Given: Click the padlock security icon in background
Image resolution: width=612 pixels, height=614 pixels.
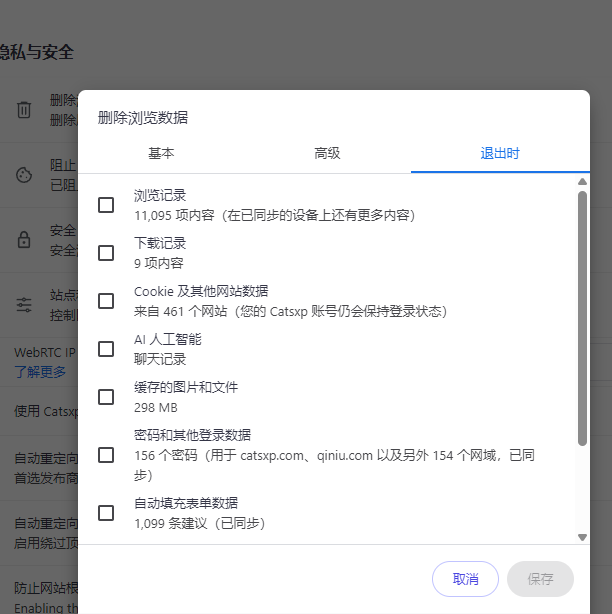Looking at the screenshot, I should pyautogui.click(x=24, y=240).
